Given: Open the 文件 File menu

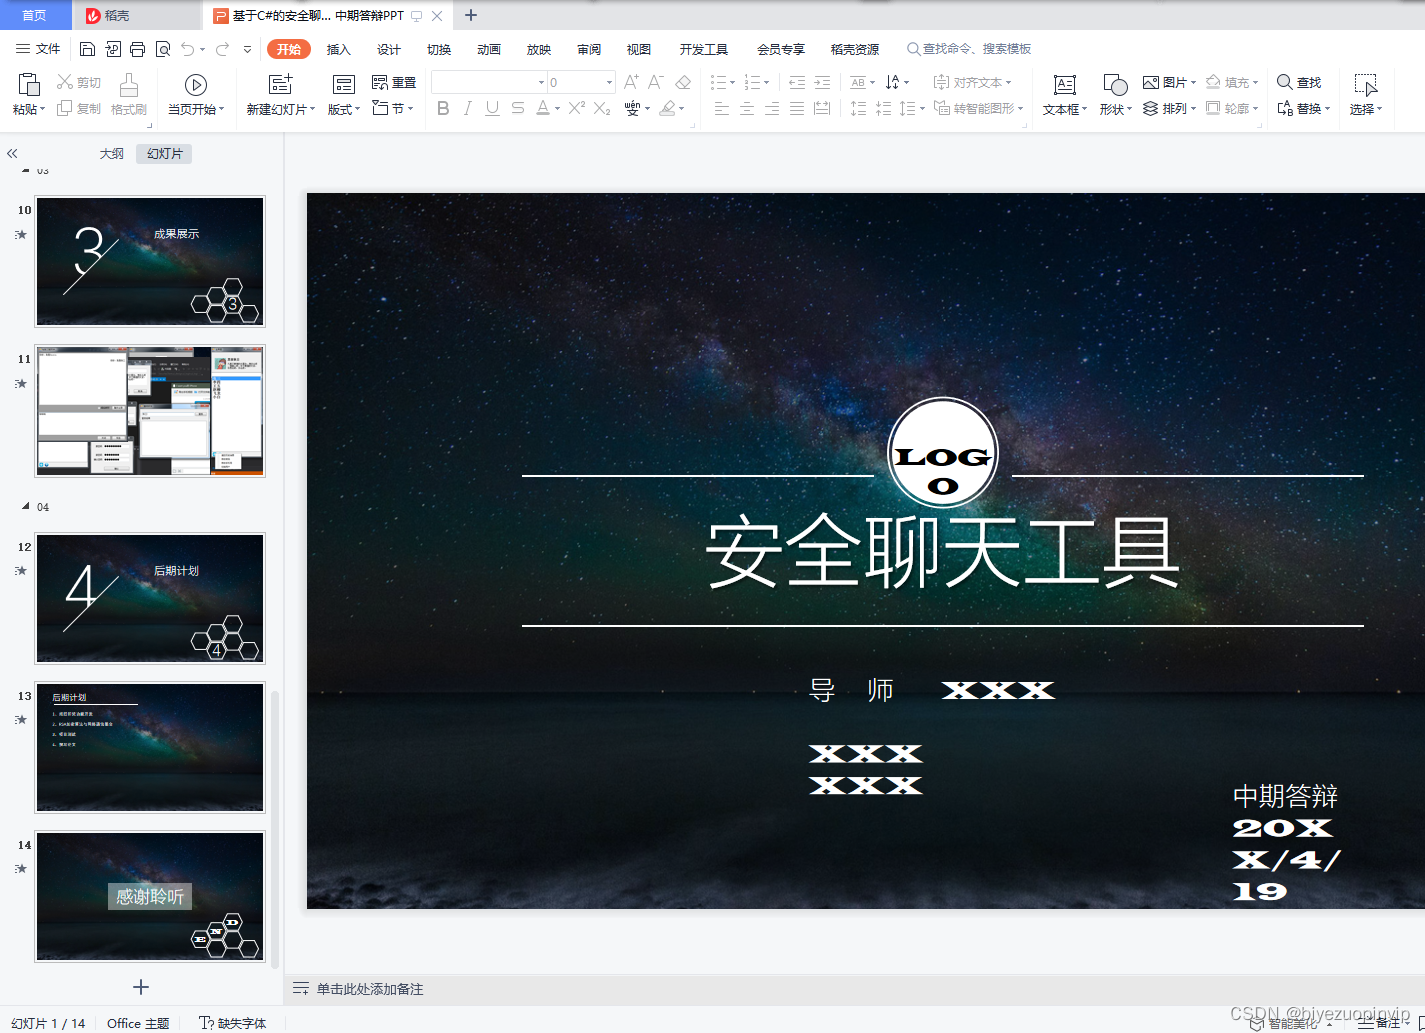Looking at the screenshot, I should [x=38, y=49].
